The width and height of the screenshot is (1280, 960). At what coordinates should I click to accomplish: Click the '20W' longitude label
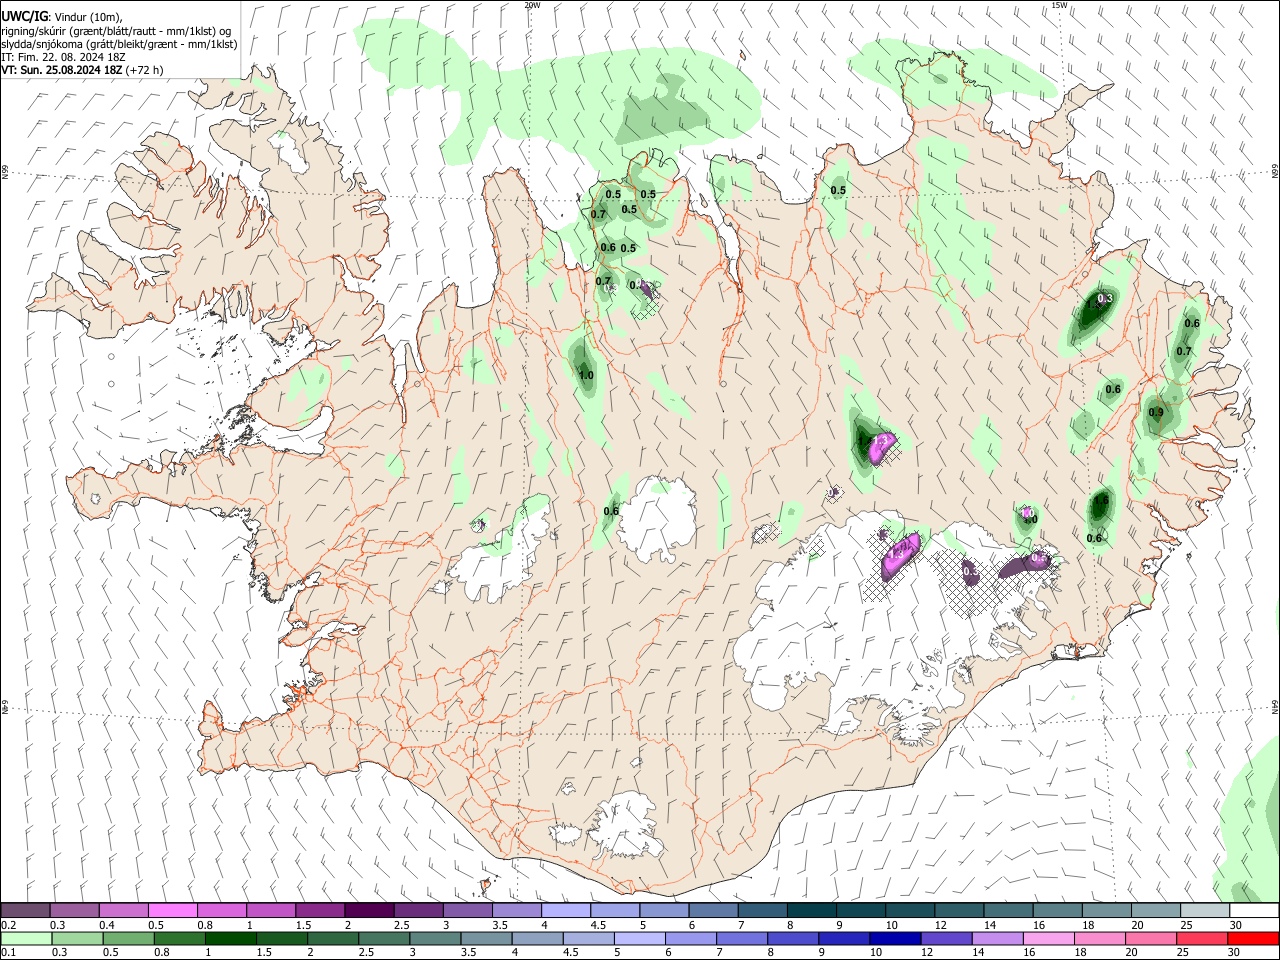pyautogui.click(x=532, y=5)
